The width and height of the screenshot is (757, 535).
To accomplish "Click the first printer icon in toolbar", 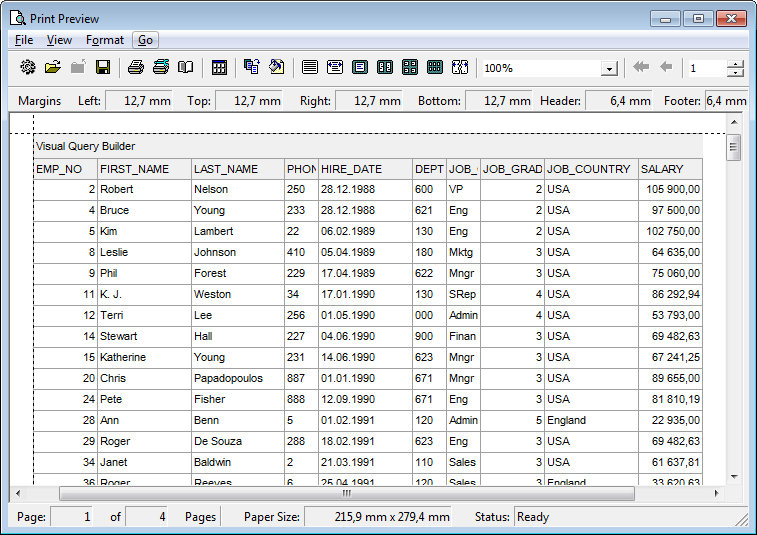I will point(135,68).
